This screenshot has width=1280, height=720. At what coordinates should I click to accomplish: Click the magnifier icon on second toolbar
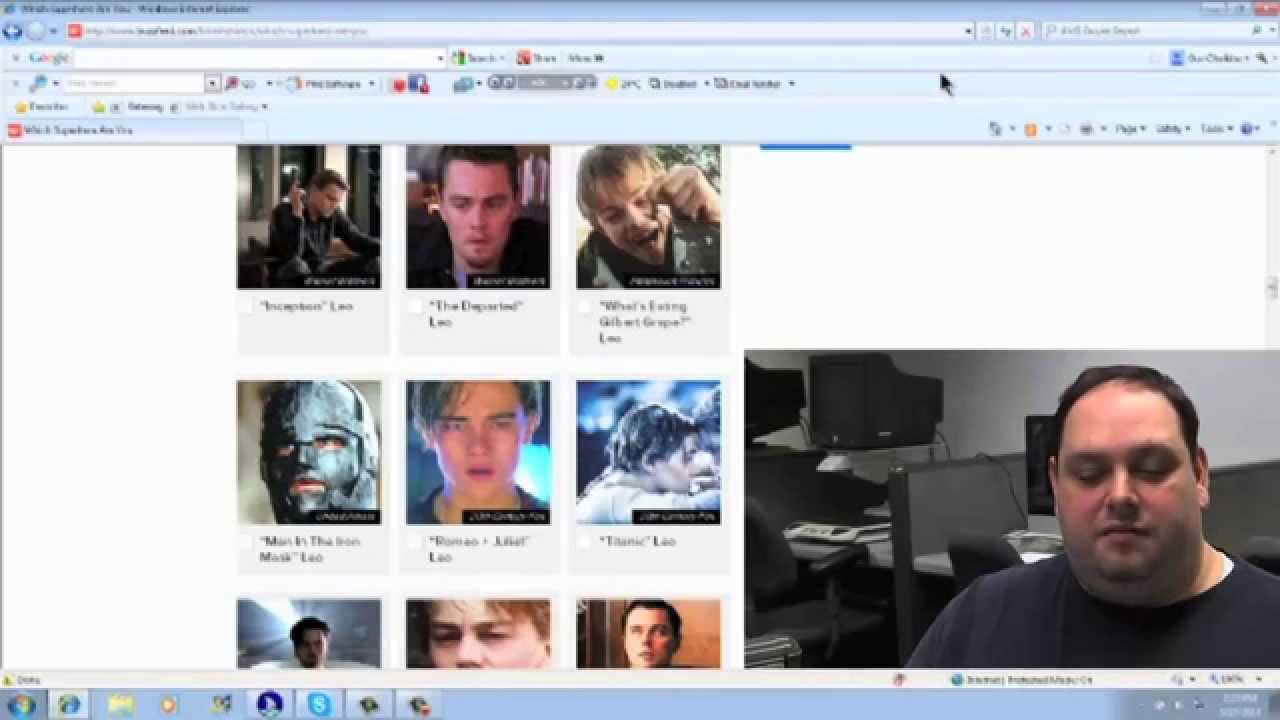[x=39, y=84]
